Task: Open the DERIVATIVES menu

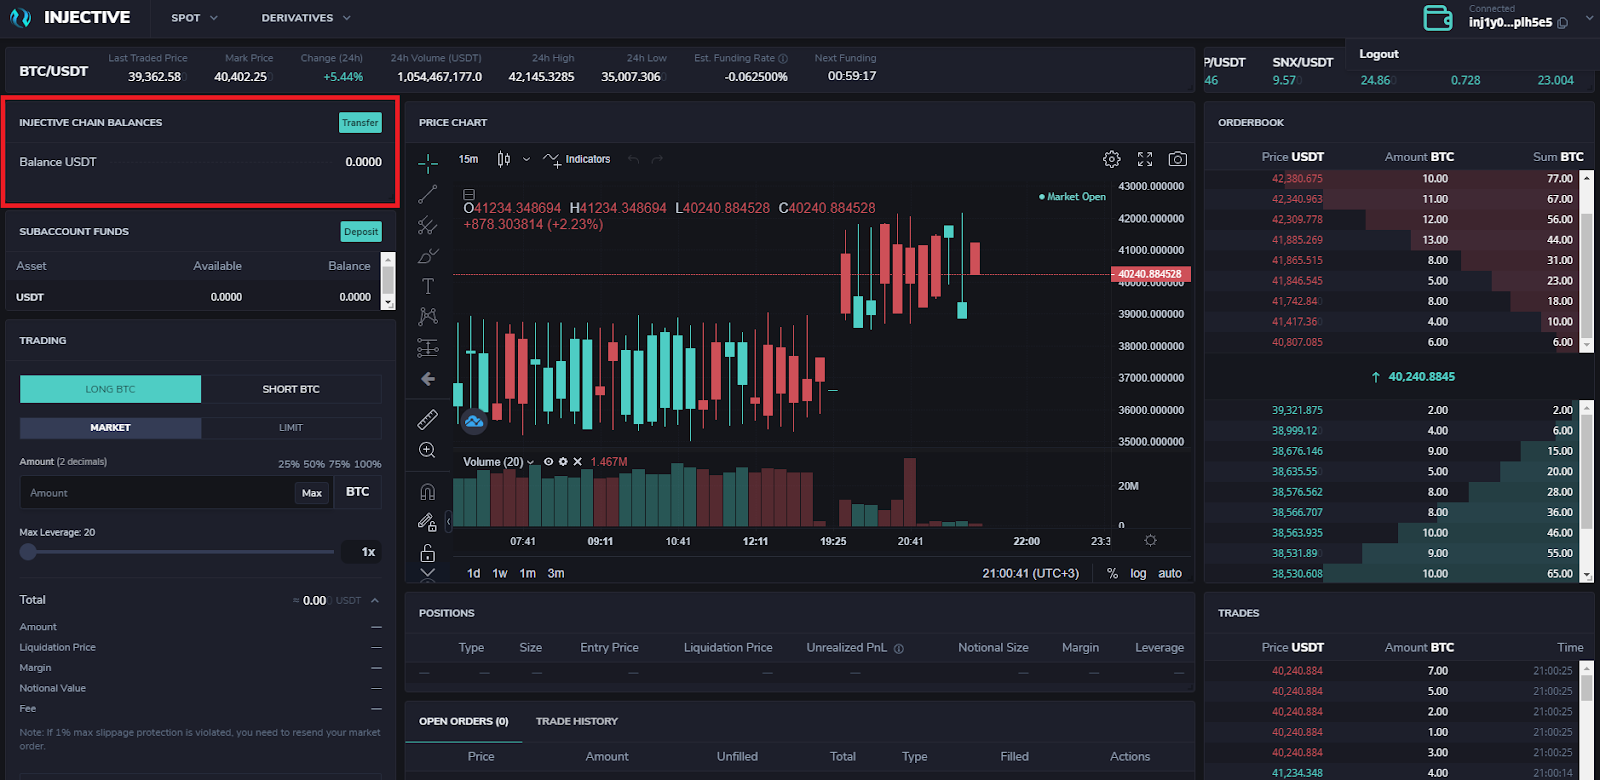Action: click(306, 18)
